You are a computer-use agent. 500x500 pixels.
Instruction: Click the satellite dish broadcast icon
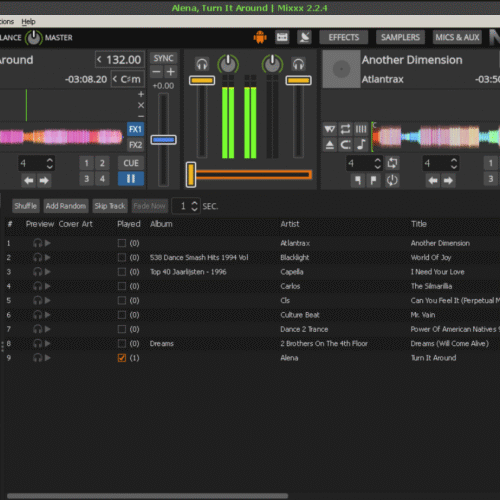pyautogui.click(x=304, y=37)
